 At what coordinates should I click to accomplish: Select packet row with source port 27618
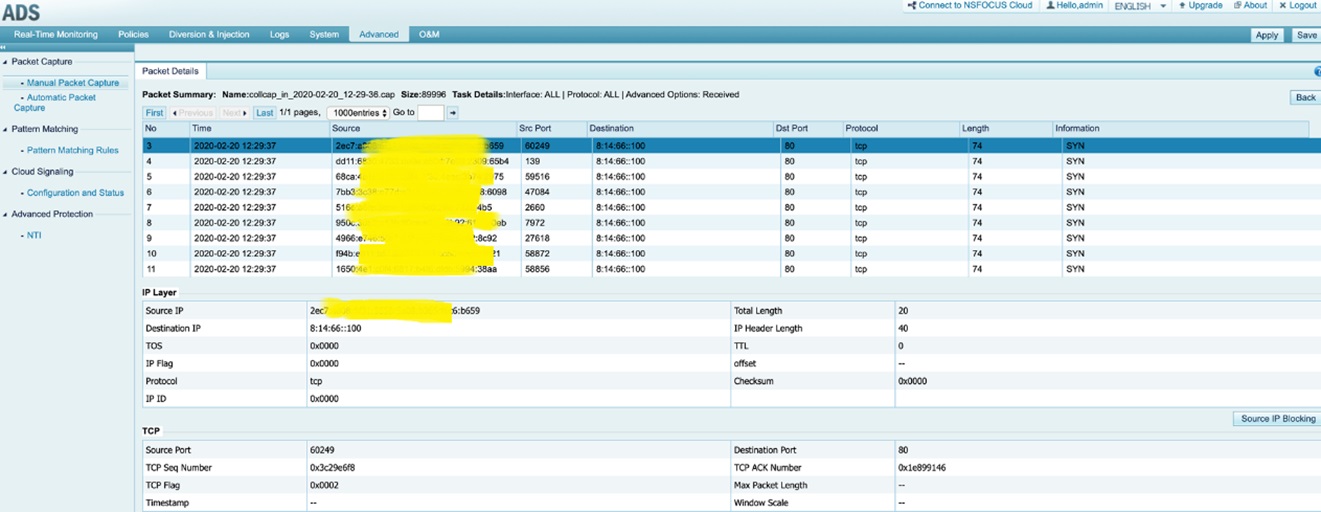click(x=732, y=238)
